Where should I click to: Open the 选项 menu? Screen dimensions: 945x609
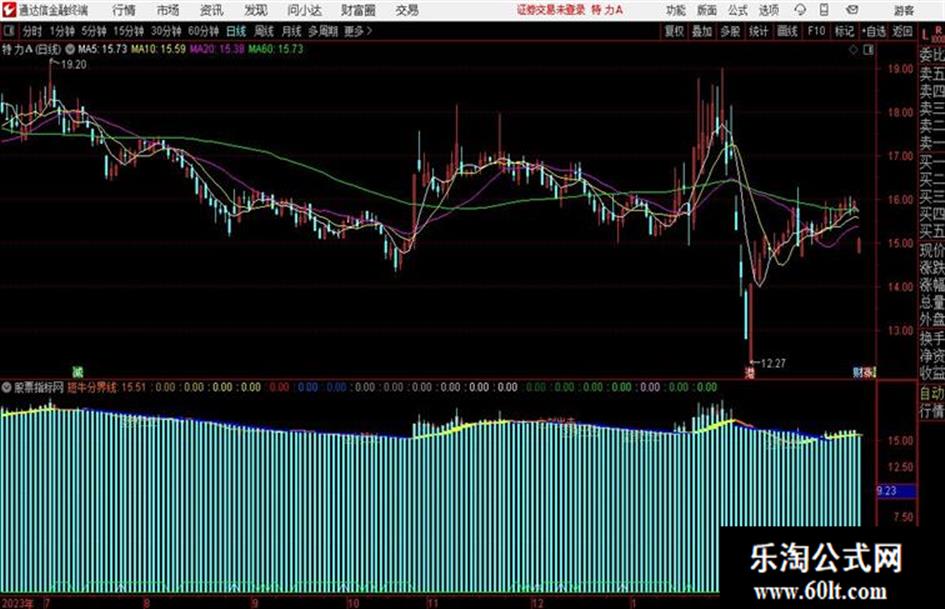click(768, 10)
